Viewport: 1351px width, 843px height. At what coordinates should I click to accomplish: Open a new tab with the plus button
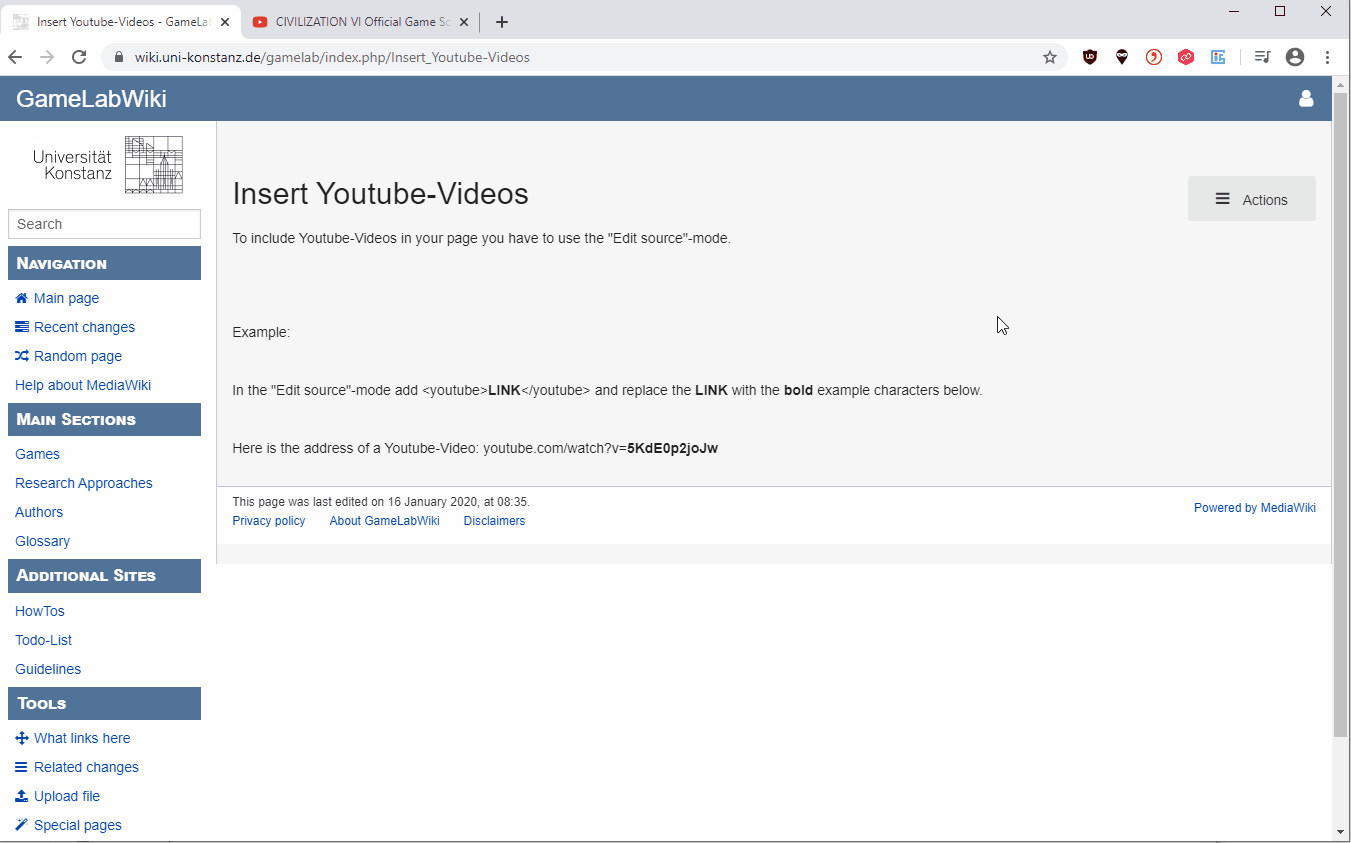click(x=502, y=22)
